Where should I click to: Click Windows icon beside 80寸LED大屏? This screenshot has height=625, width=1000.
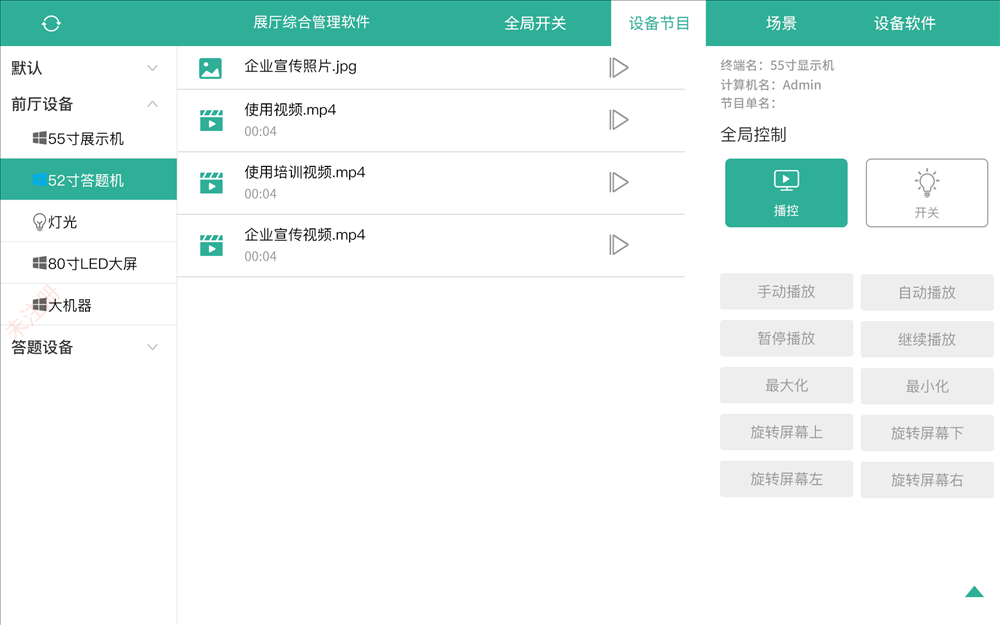[x=40, y=263]
